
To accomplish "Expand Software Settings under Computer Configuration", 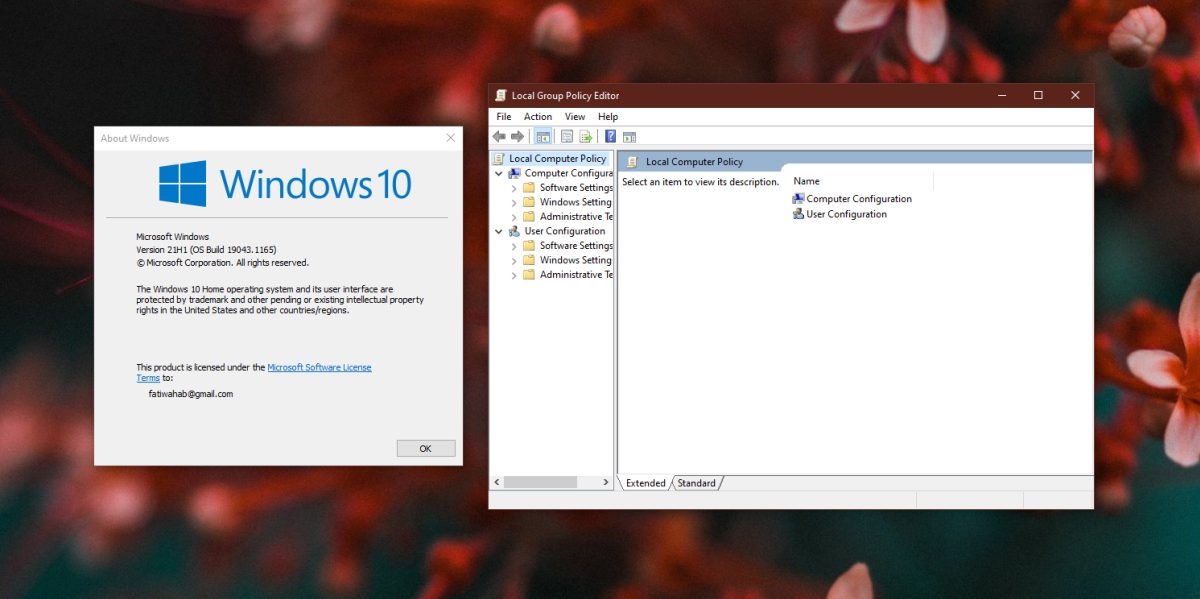I will 514,188.
